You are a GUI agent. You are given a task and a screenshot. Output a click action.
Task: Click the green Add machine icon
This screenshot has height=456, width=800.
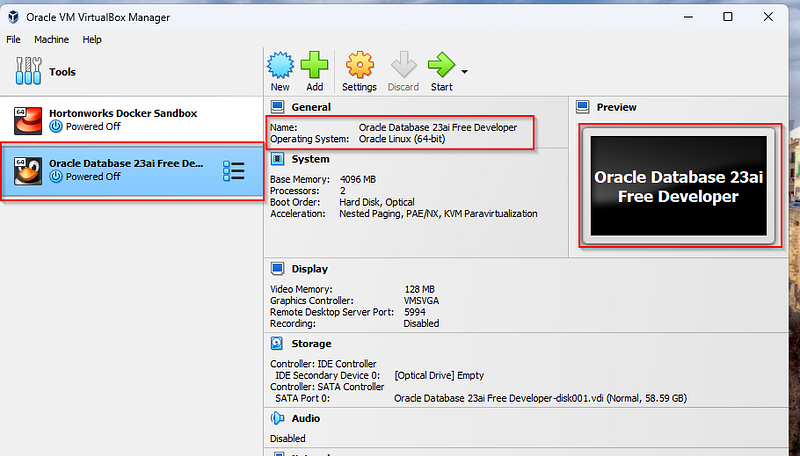[x=314, y=65]
